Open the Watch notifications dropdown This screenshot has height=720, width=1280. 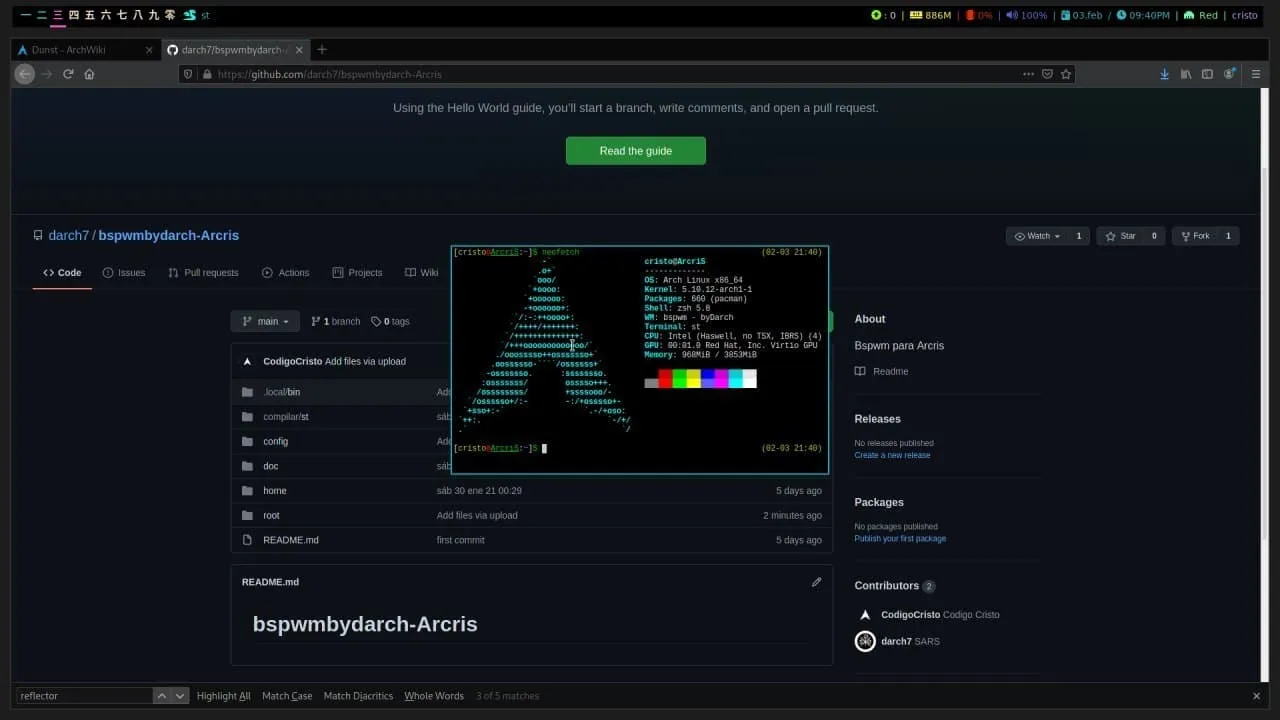(1037, 236)
